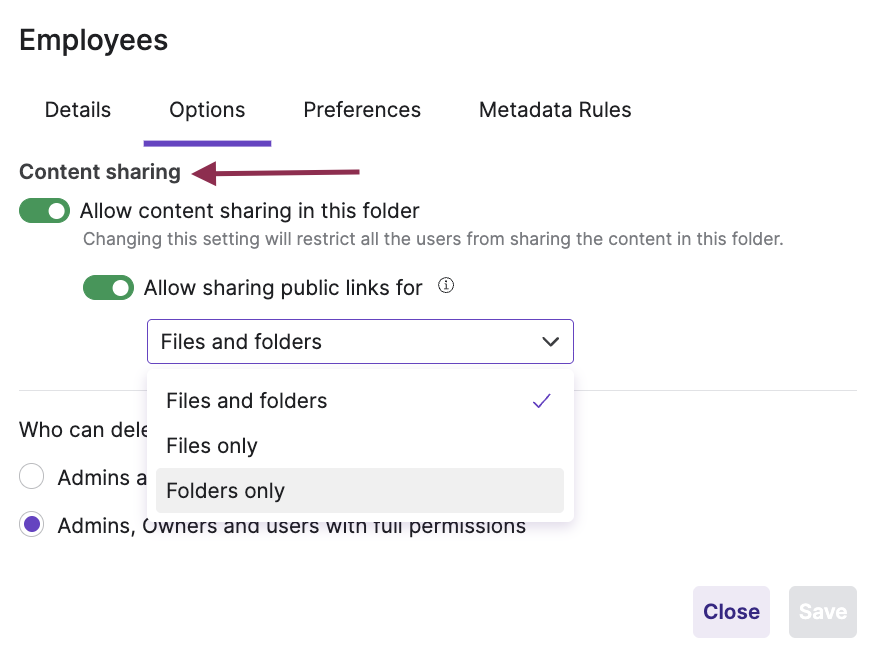Reselect the Files and folders option
876x658 pixels.
(246, 400)
